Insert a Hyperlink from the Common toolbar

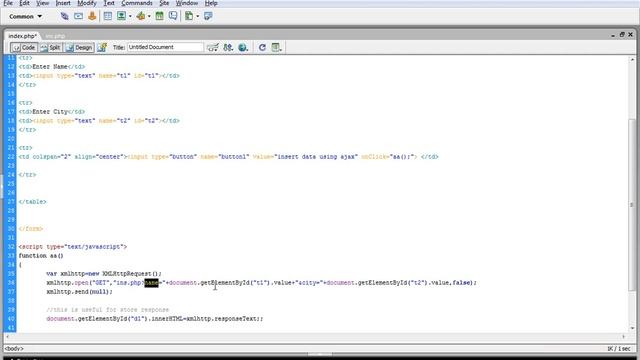coord(64,16)
